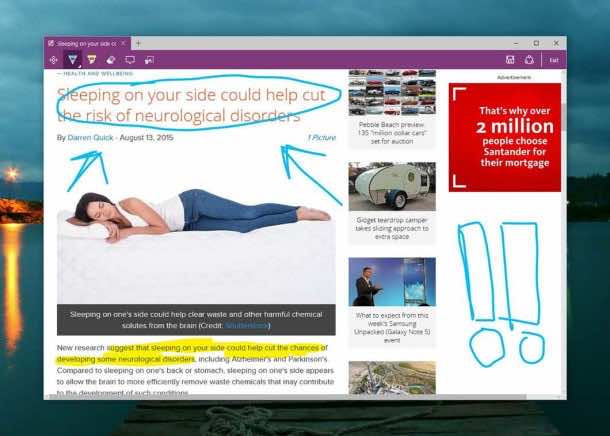
Task: Close the 'Sleeping on your side' tab
Action: 124,43
